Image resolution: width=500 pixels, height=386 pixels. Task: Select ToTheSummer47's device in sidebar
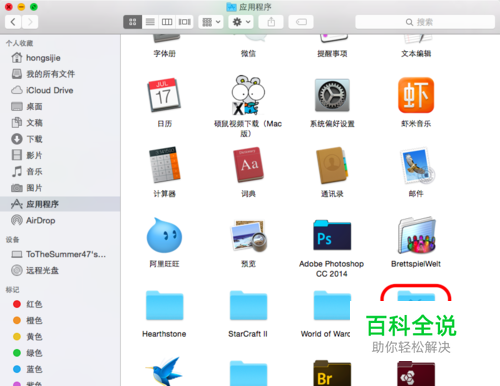(60, 254)
